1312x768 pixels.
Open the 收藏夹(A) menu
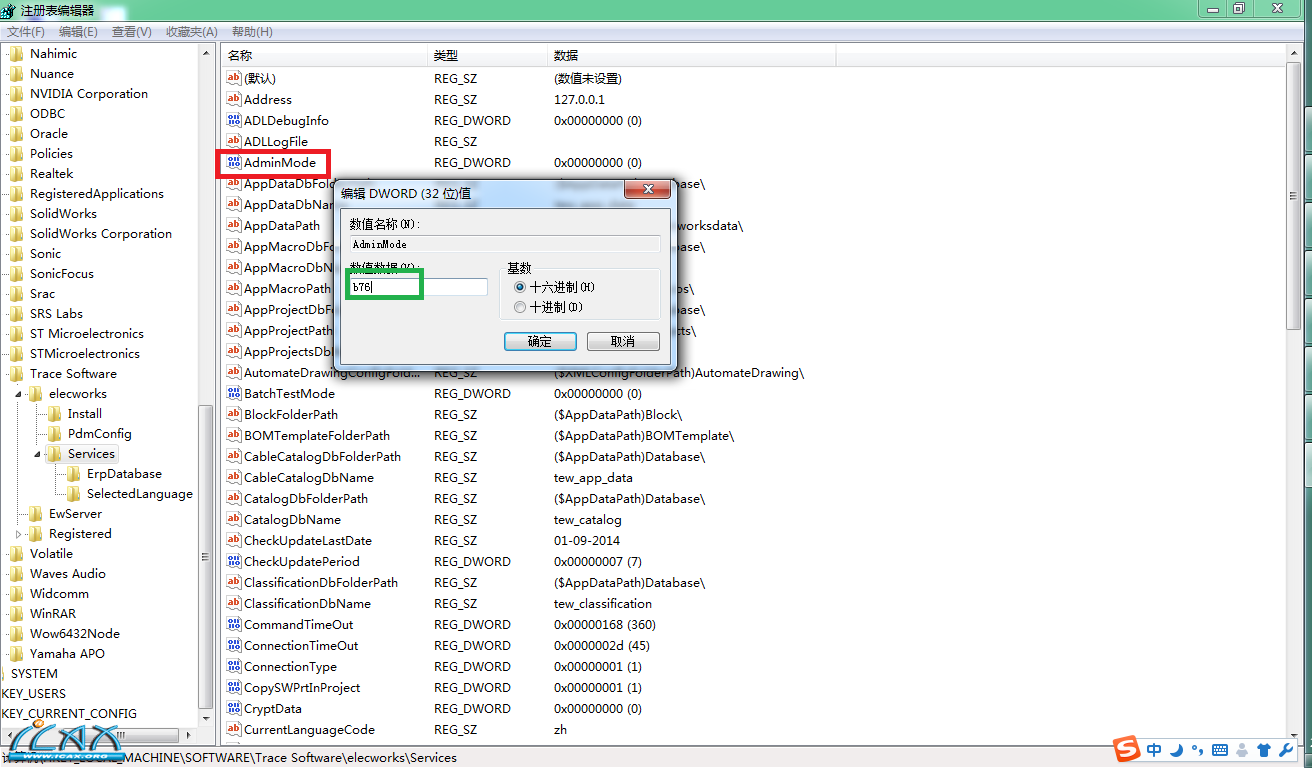pyautogui.click(x=192, y=32)
